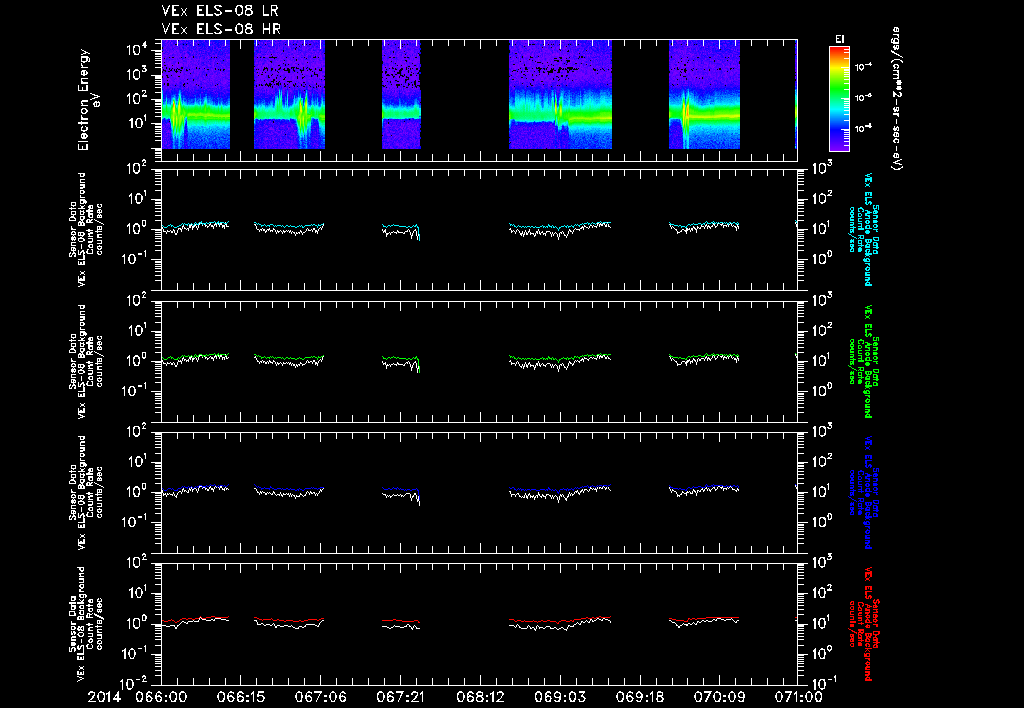Click the red count-rate trace near 069:03
This screenshot has width=1024, height=708.
(559, 622)
